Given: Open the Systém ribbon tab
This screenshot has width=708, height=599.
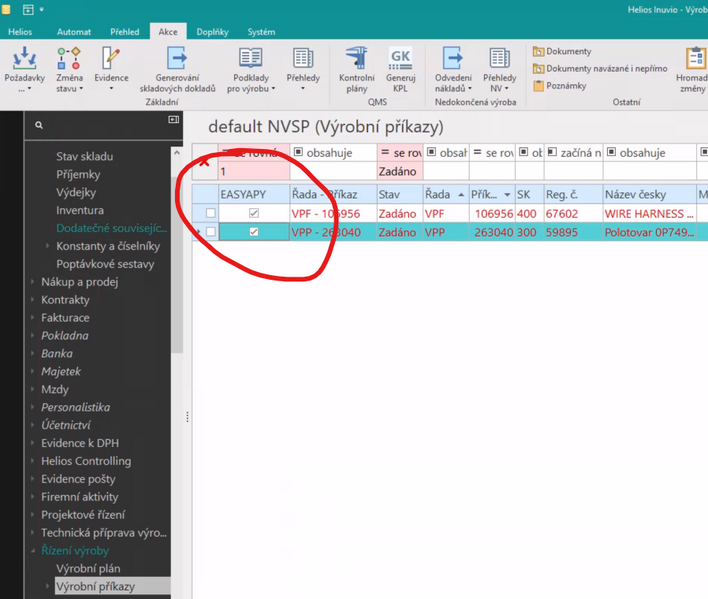Looking at the screenshot, I should (x=261, y=32).
